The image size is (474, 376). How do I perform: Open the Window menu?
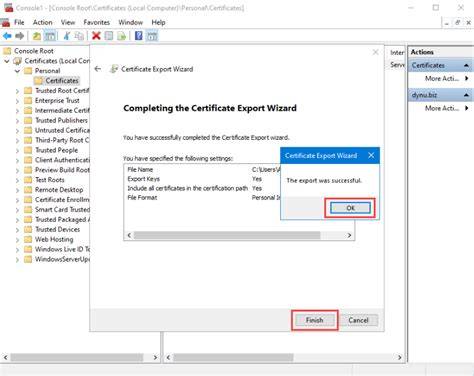click(x=130, y=22)
